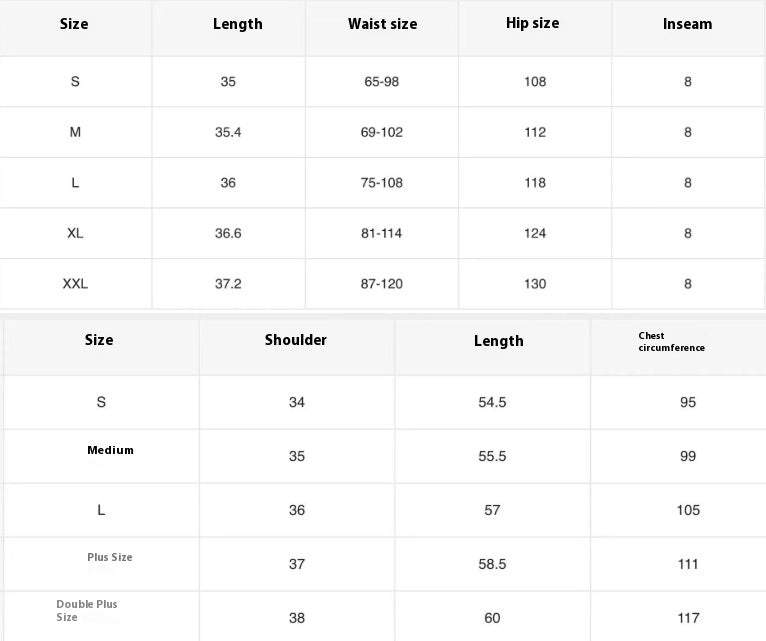Click the 54.5 length value
The width and height of the screenshot is (766, 641).
(x=492, y=402)
